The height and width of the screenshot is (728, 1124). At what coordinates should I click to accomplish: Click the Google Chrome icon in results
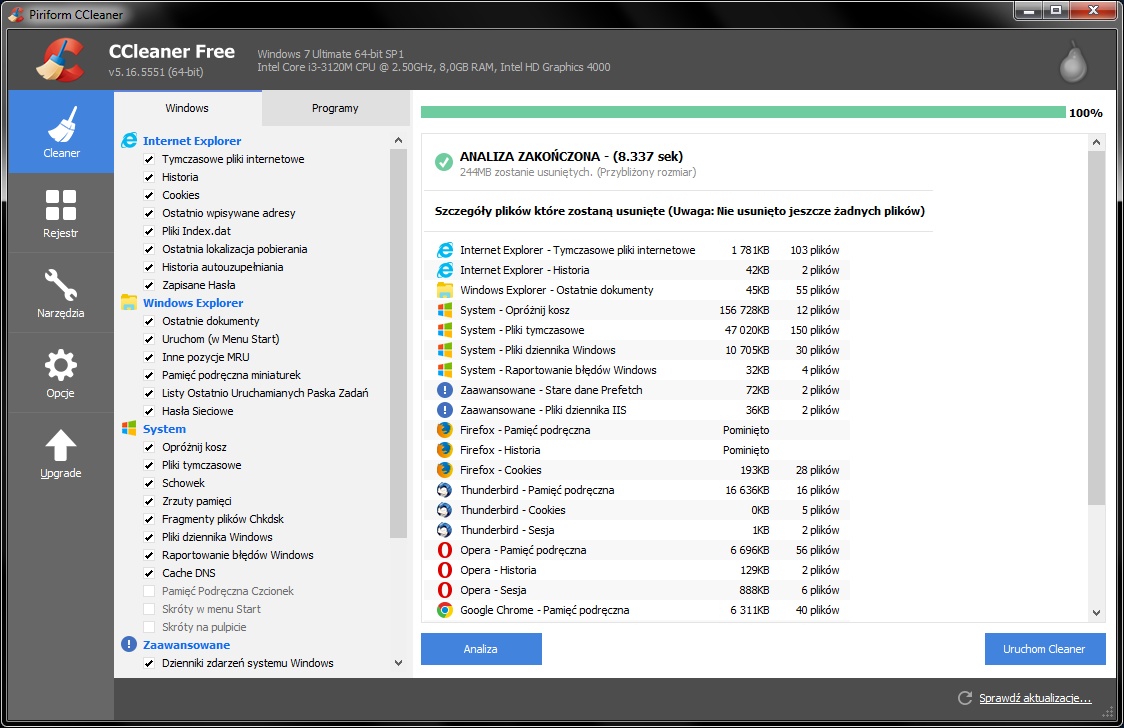click(x=444, y=610)
